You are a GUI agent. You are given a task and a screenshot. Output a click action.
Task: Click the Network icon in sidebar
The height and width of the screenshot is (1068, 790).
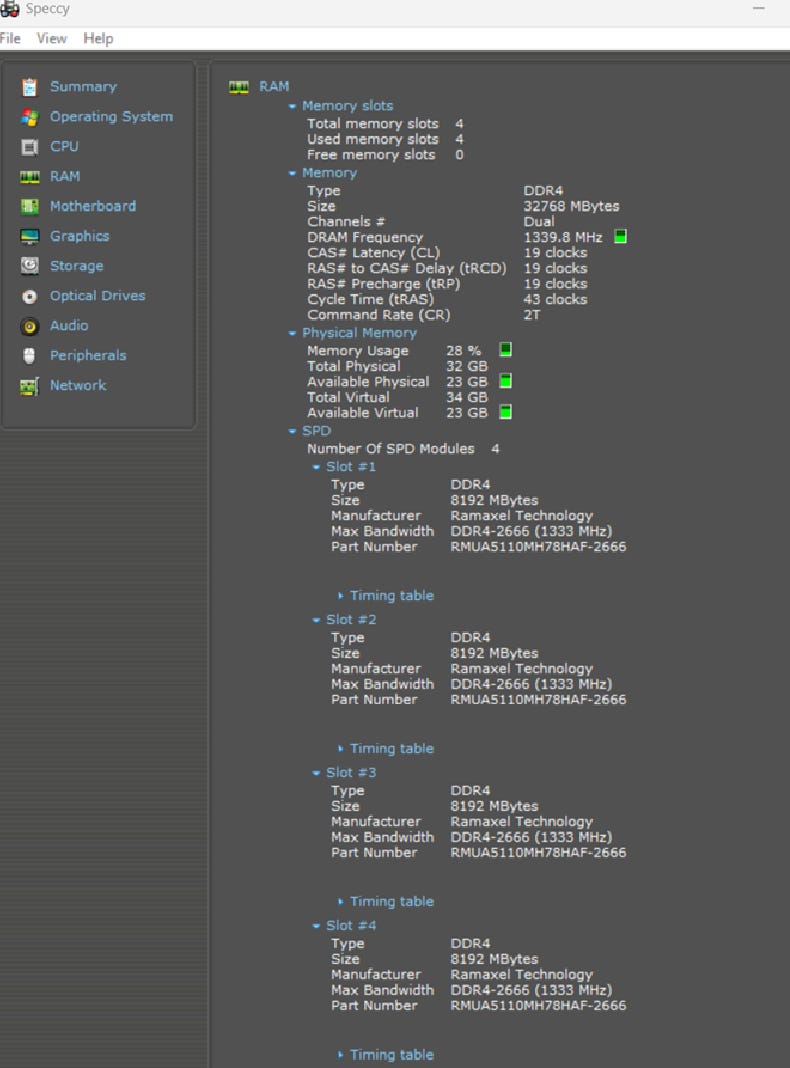pyautogui.click(x=30, y=386)
